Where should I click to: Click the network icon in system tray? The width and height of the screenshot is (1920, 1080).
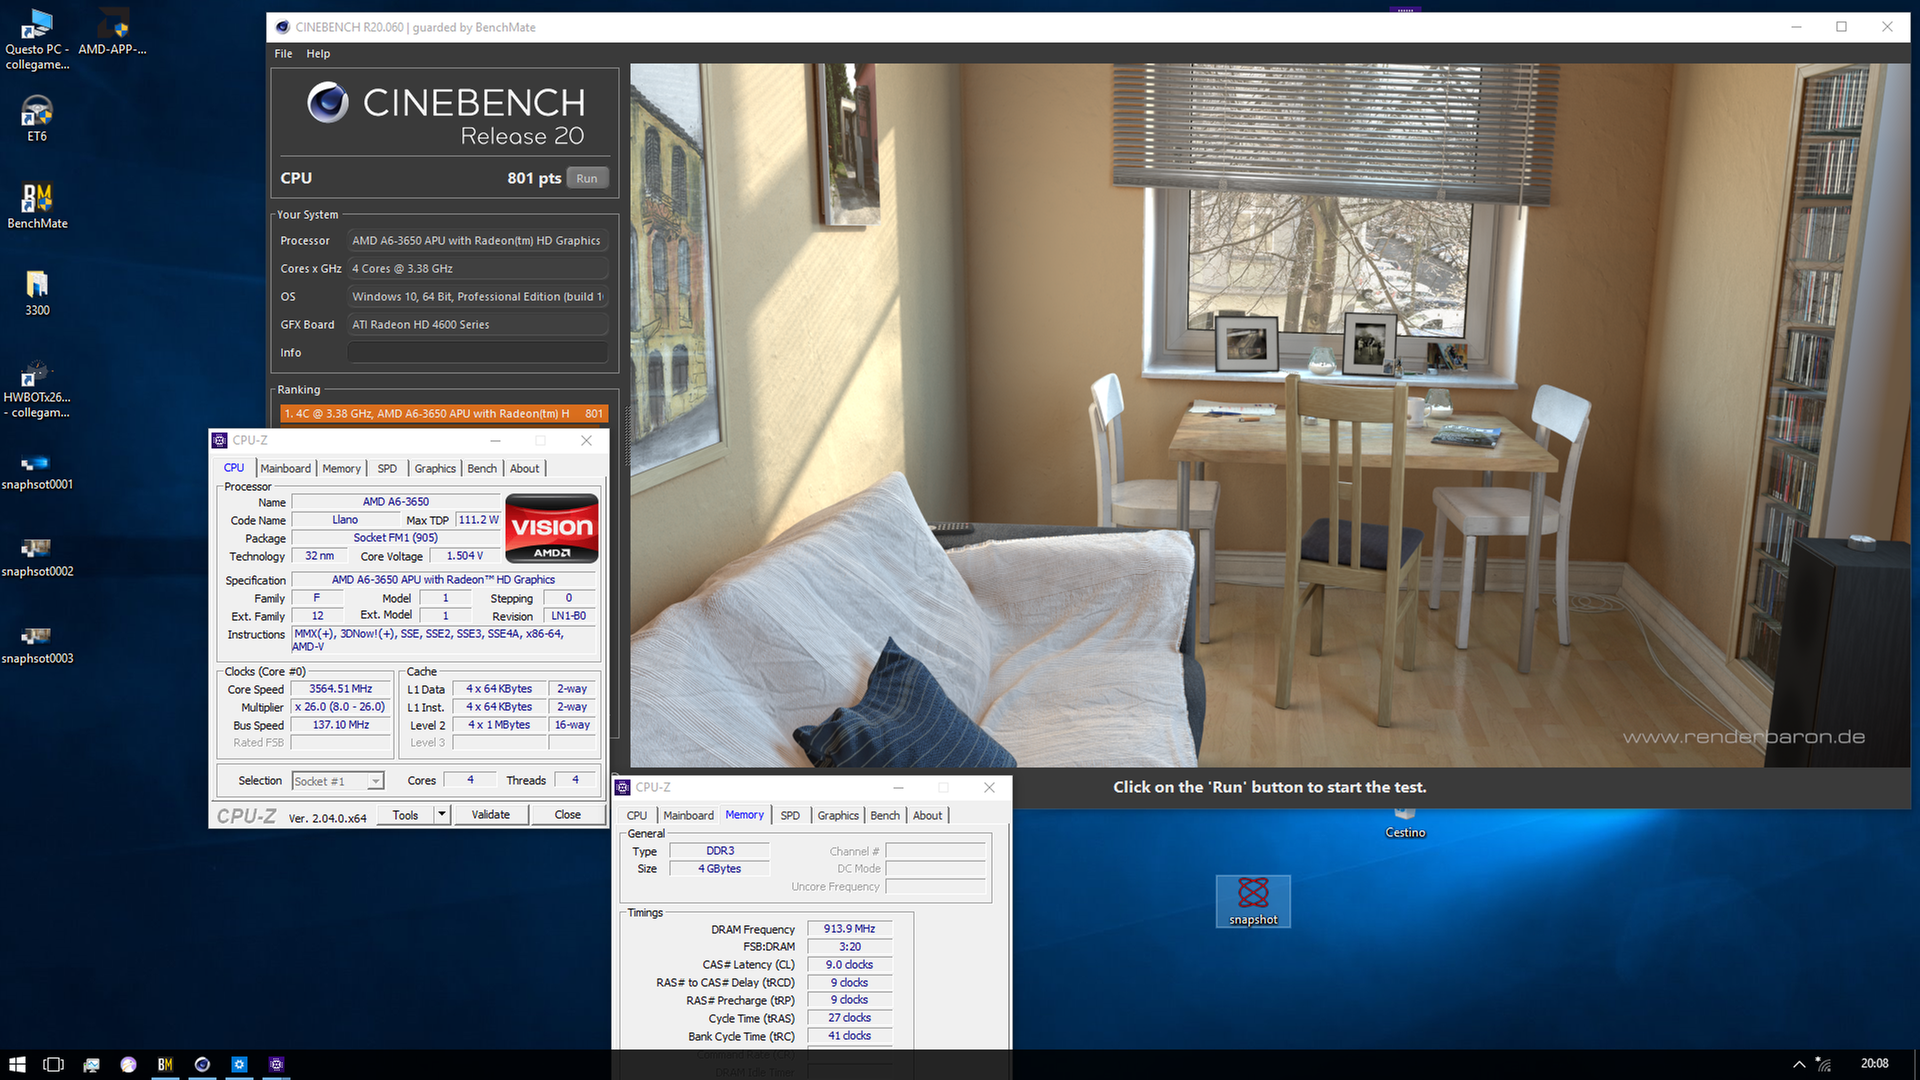point(1823,1064)
